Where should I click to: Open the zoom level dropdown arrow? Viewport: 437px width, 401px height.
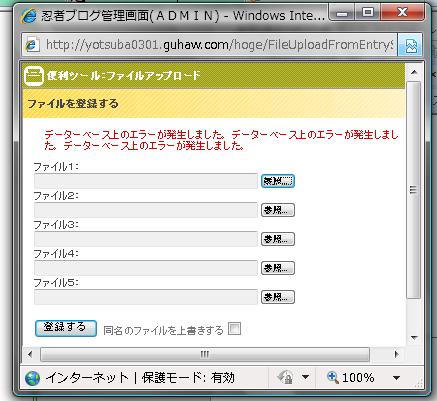(x=396, y=378)
